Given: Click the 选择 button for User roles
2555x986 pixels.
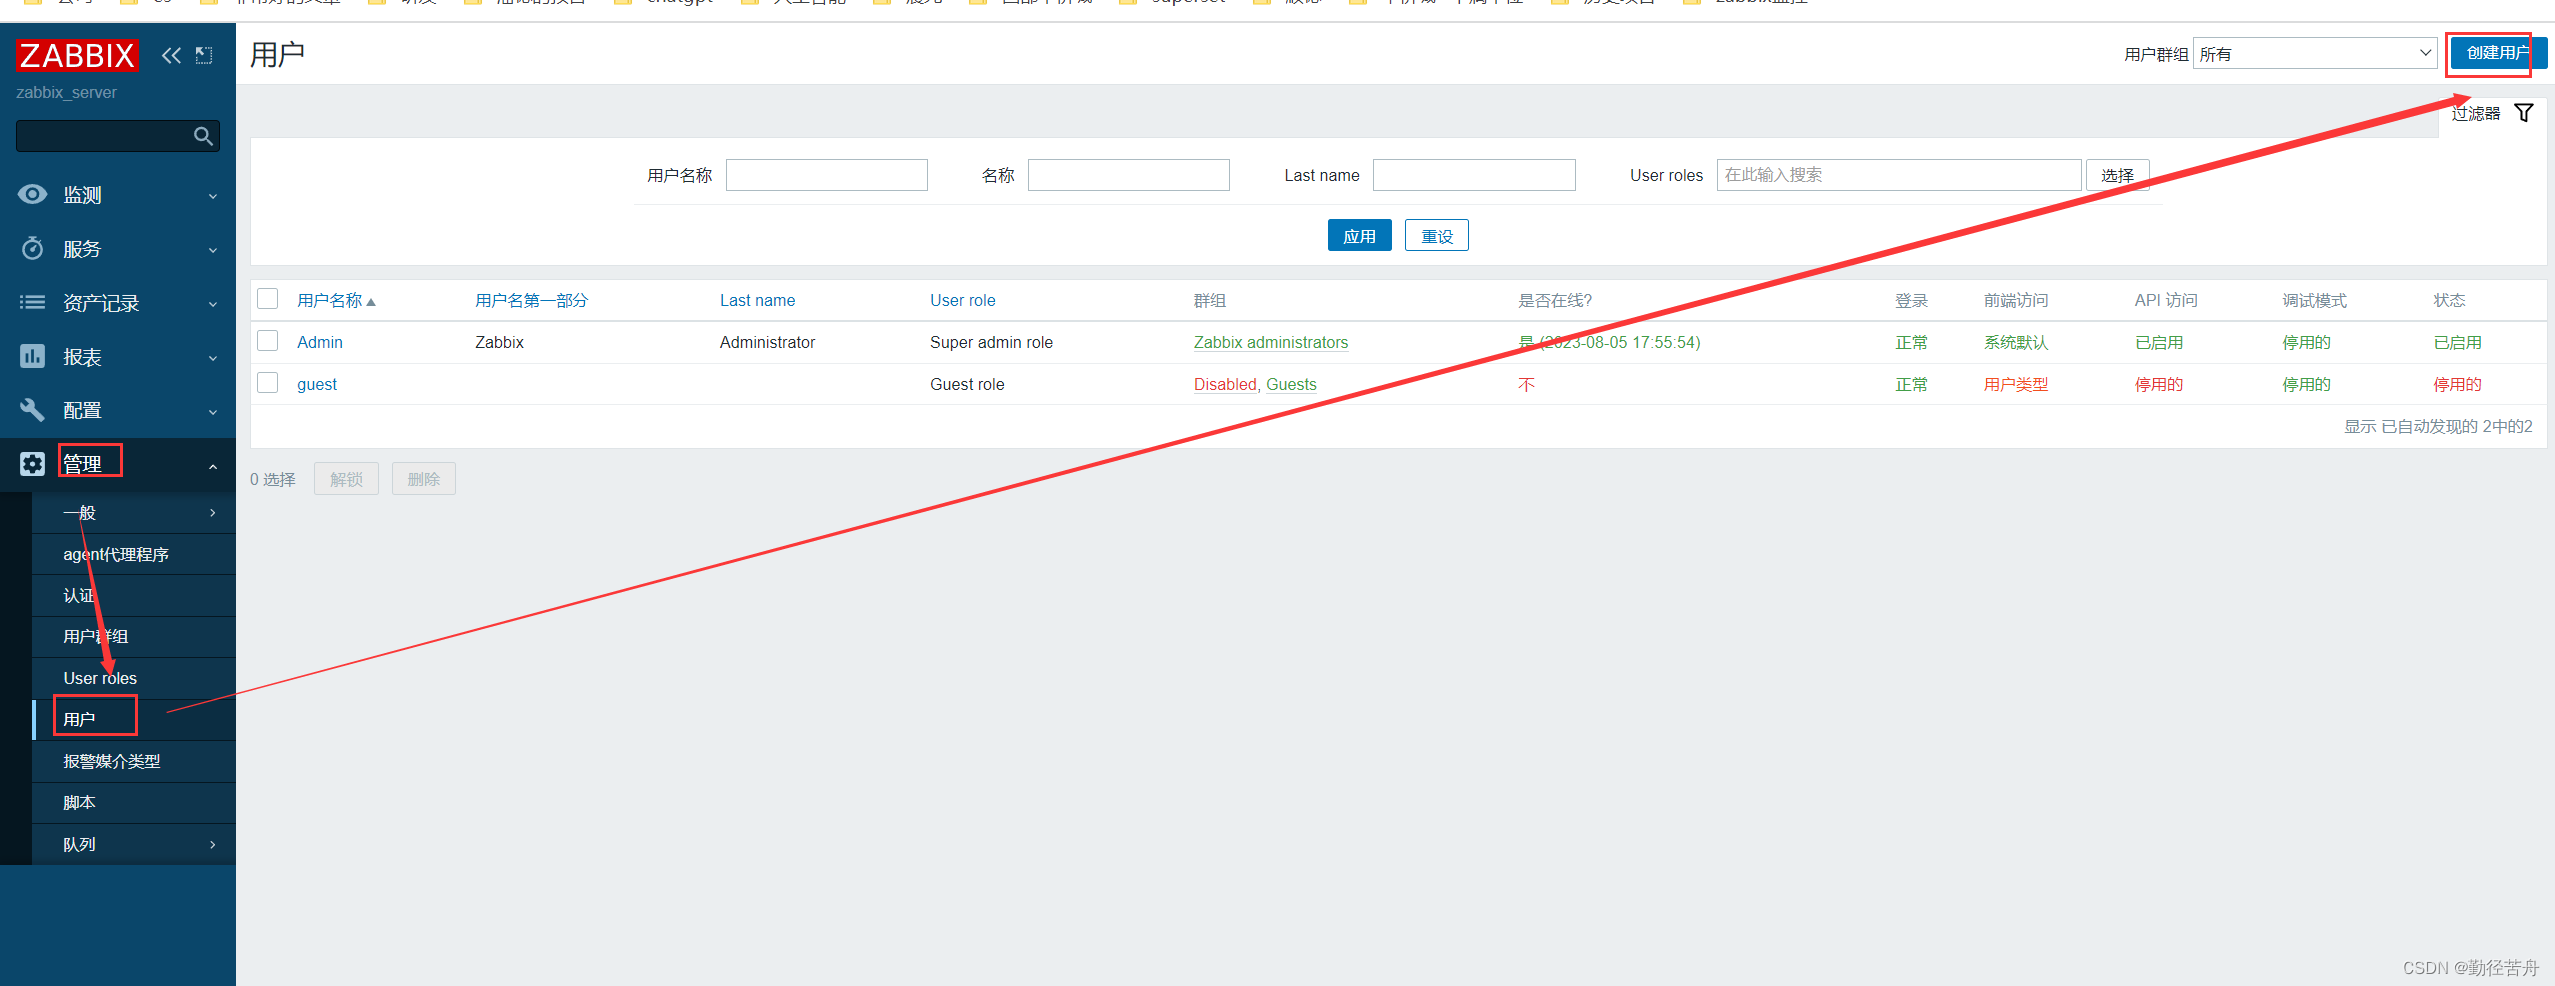Looking at the screenshot, I should click(2117, 175).
